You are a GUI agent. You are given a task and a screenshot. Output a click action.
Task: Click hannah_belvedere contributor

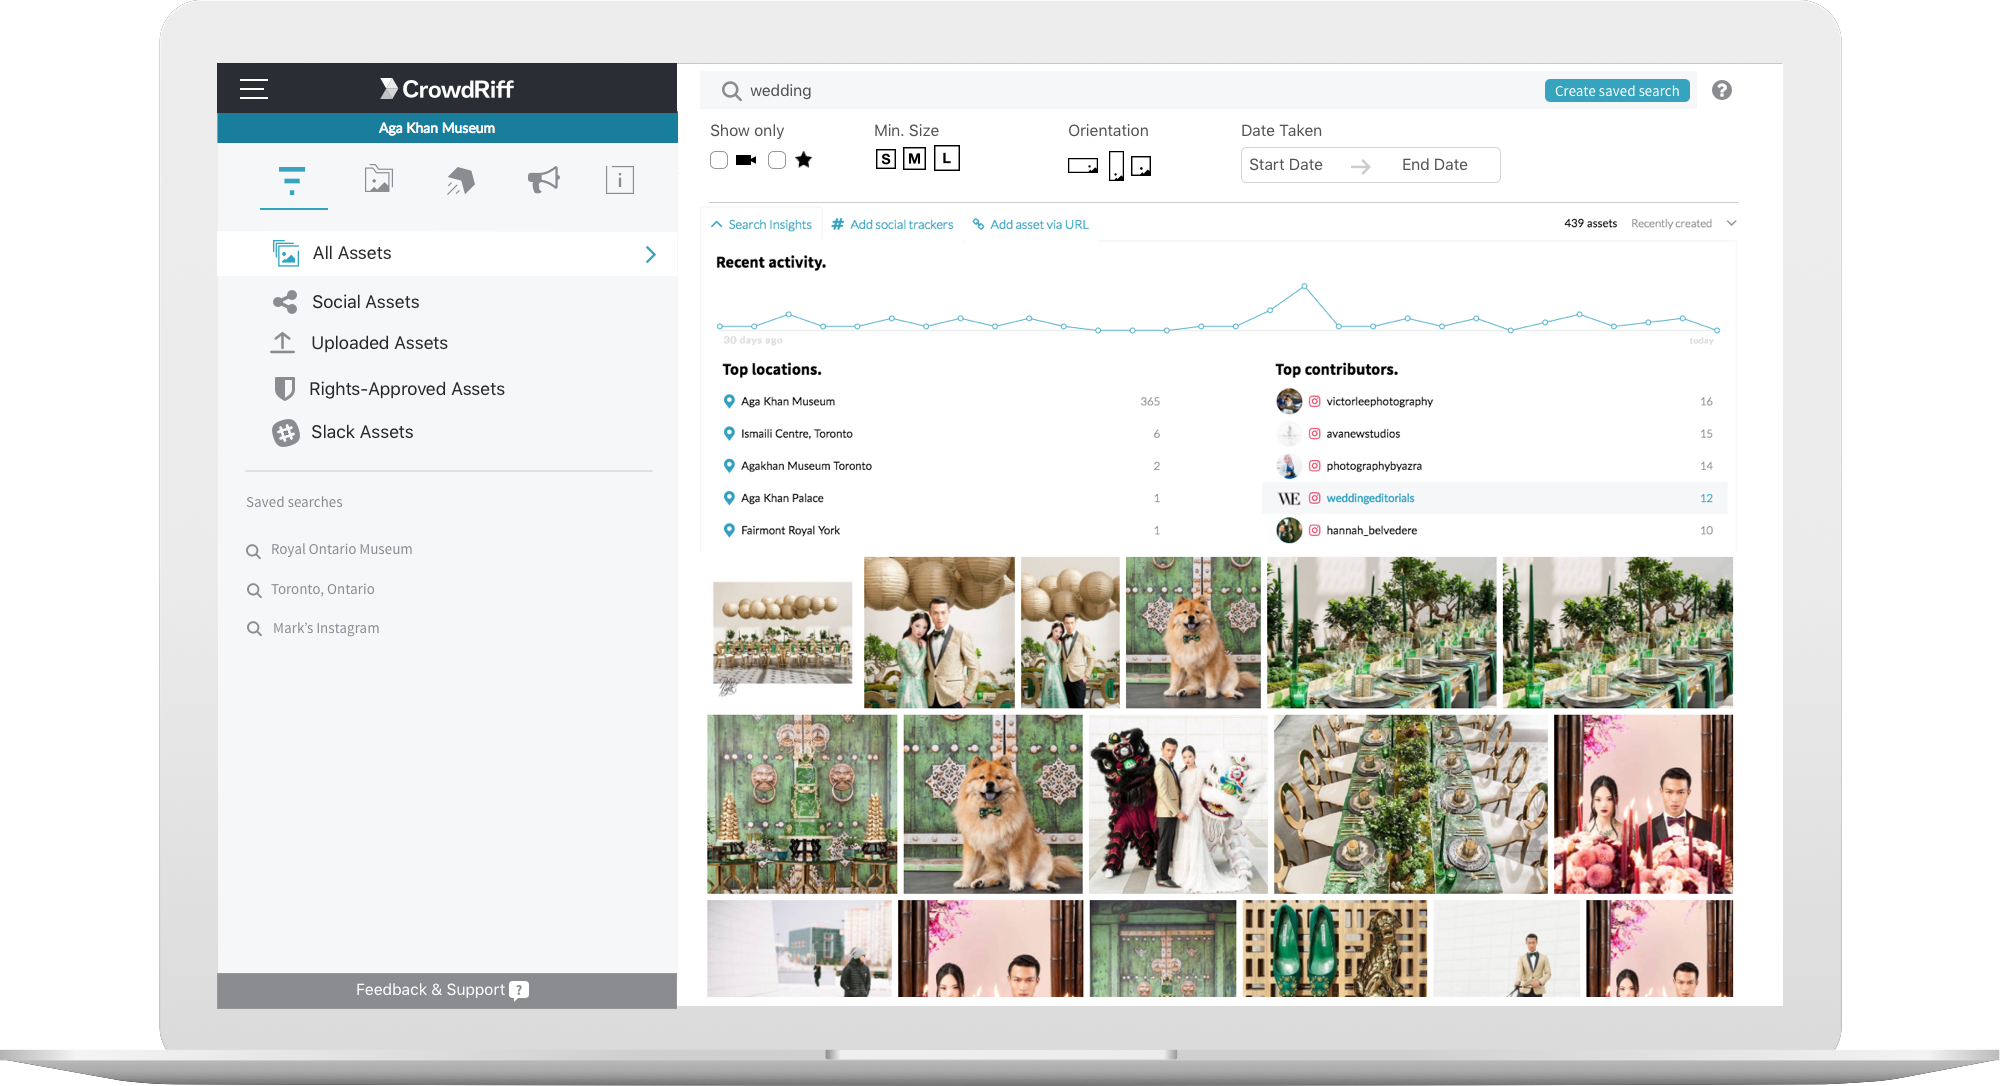(1371, 531)
